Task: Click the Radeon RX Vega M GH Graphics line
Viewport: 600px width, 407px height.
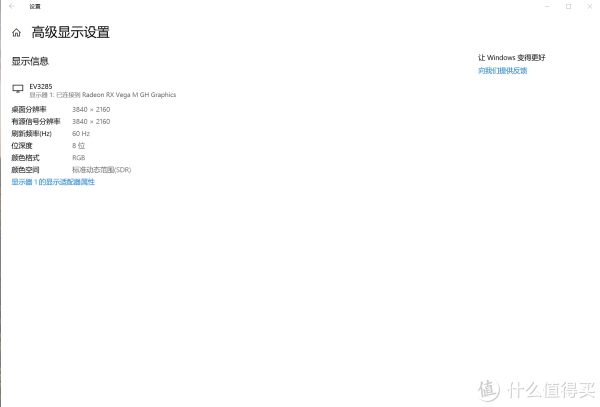Action: (103, 95)
